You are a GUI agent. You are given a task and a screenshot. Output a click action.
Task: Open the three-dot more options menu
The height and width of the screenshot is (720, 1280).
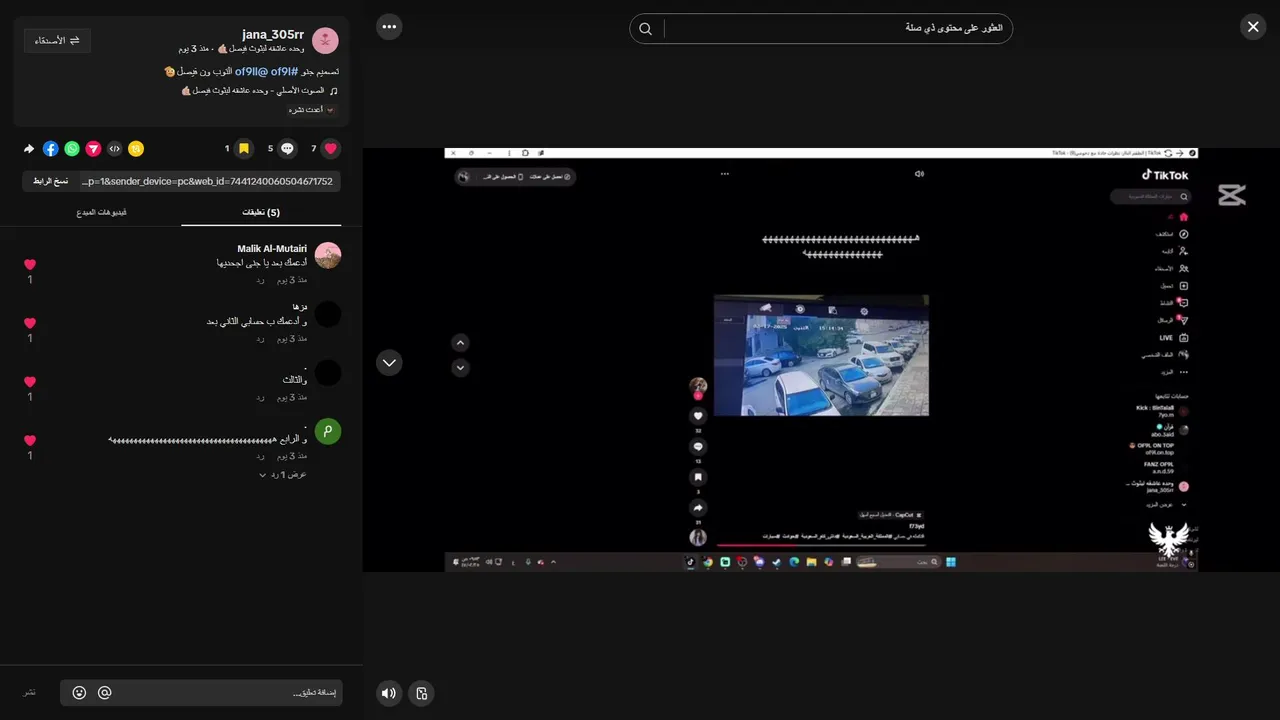[x=389, y=27]
